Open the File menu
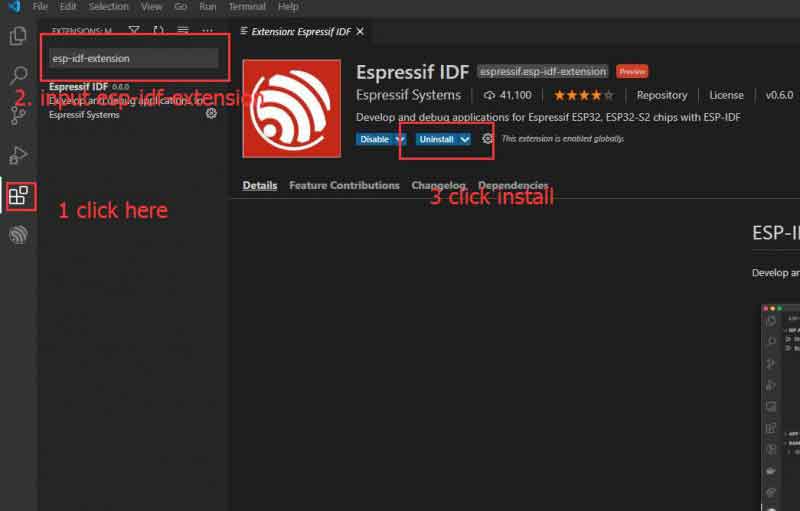 40,7
